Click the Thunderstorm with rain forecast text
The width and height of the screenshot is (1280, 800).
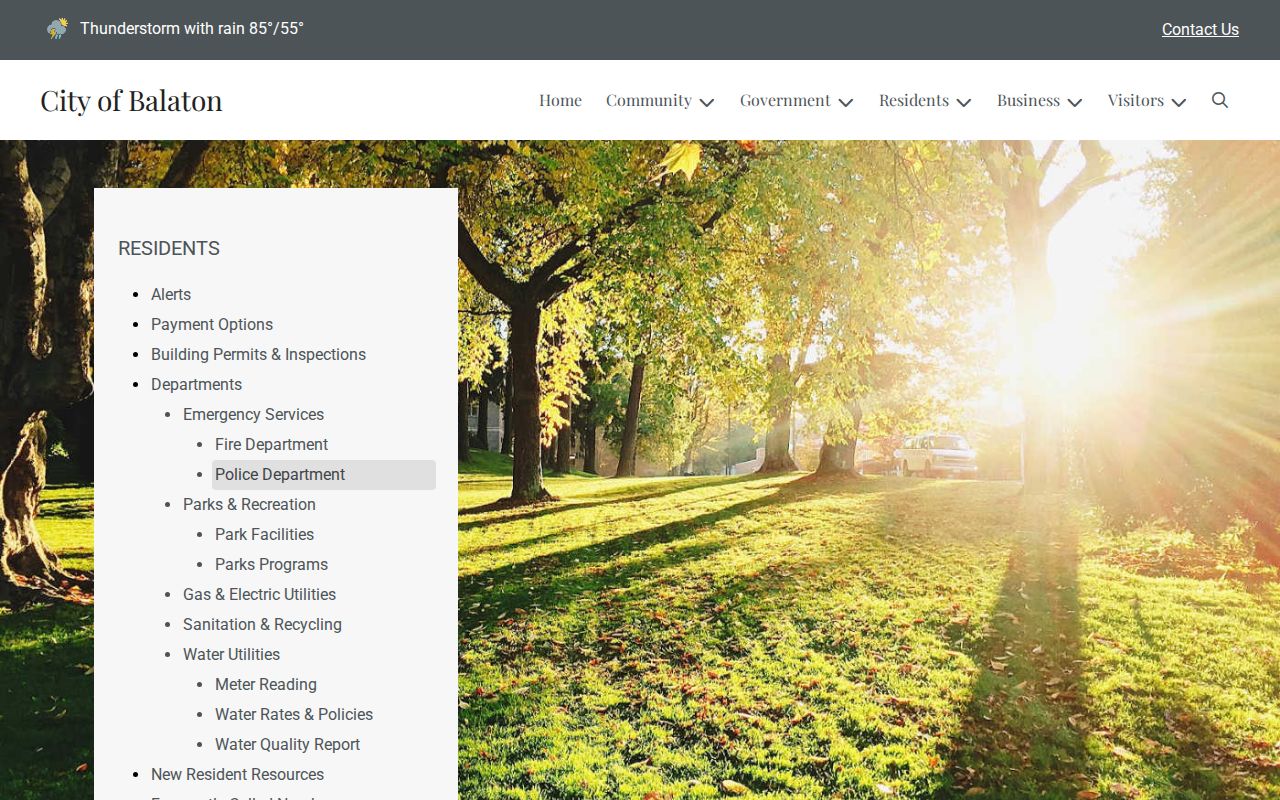pos(192,29)
